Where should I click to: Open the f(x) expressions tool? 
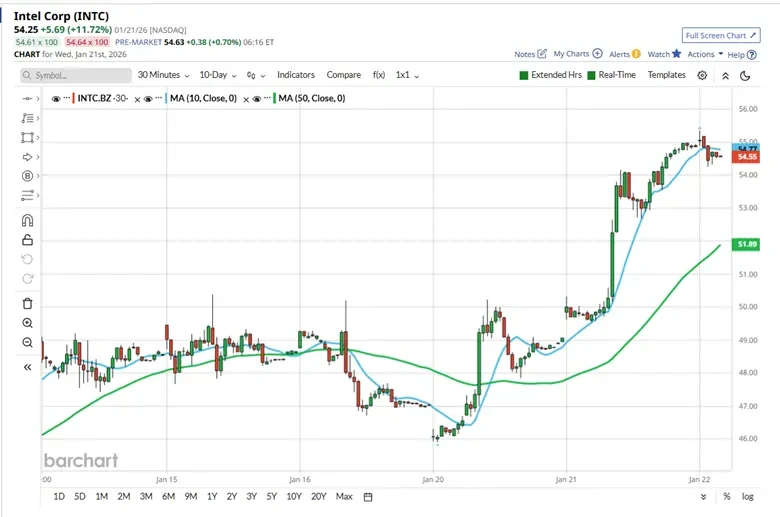379,75
